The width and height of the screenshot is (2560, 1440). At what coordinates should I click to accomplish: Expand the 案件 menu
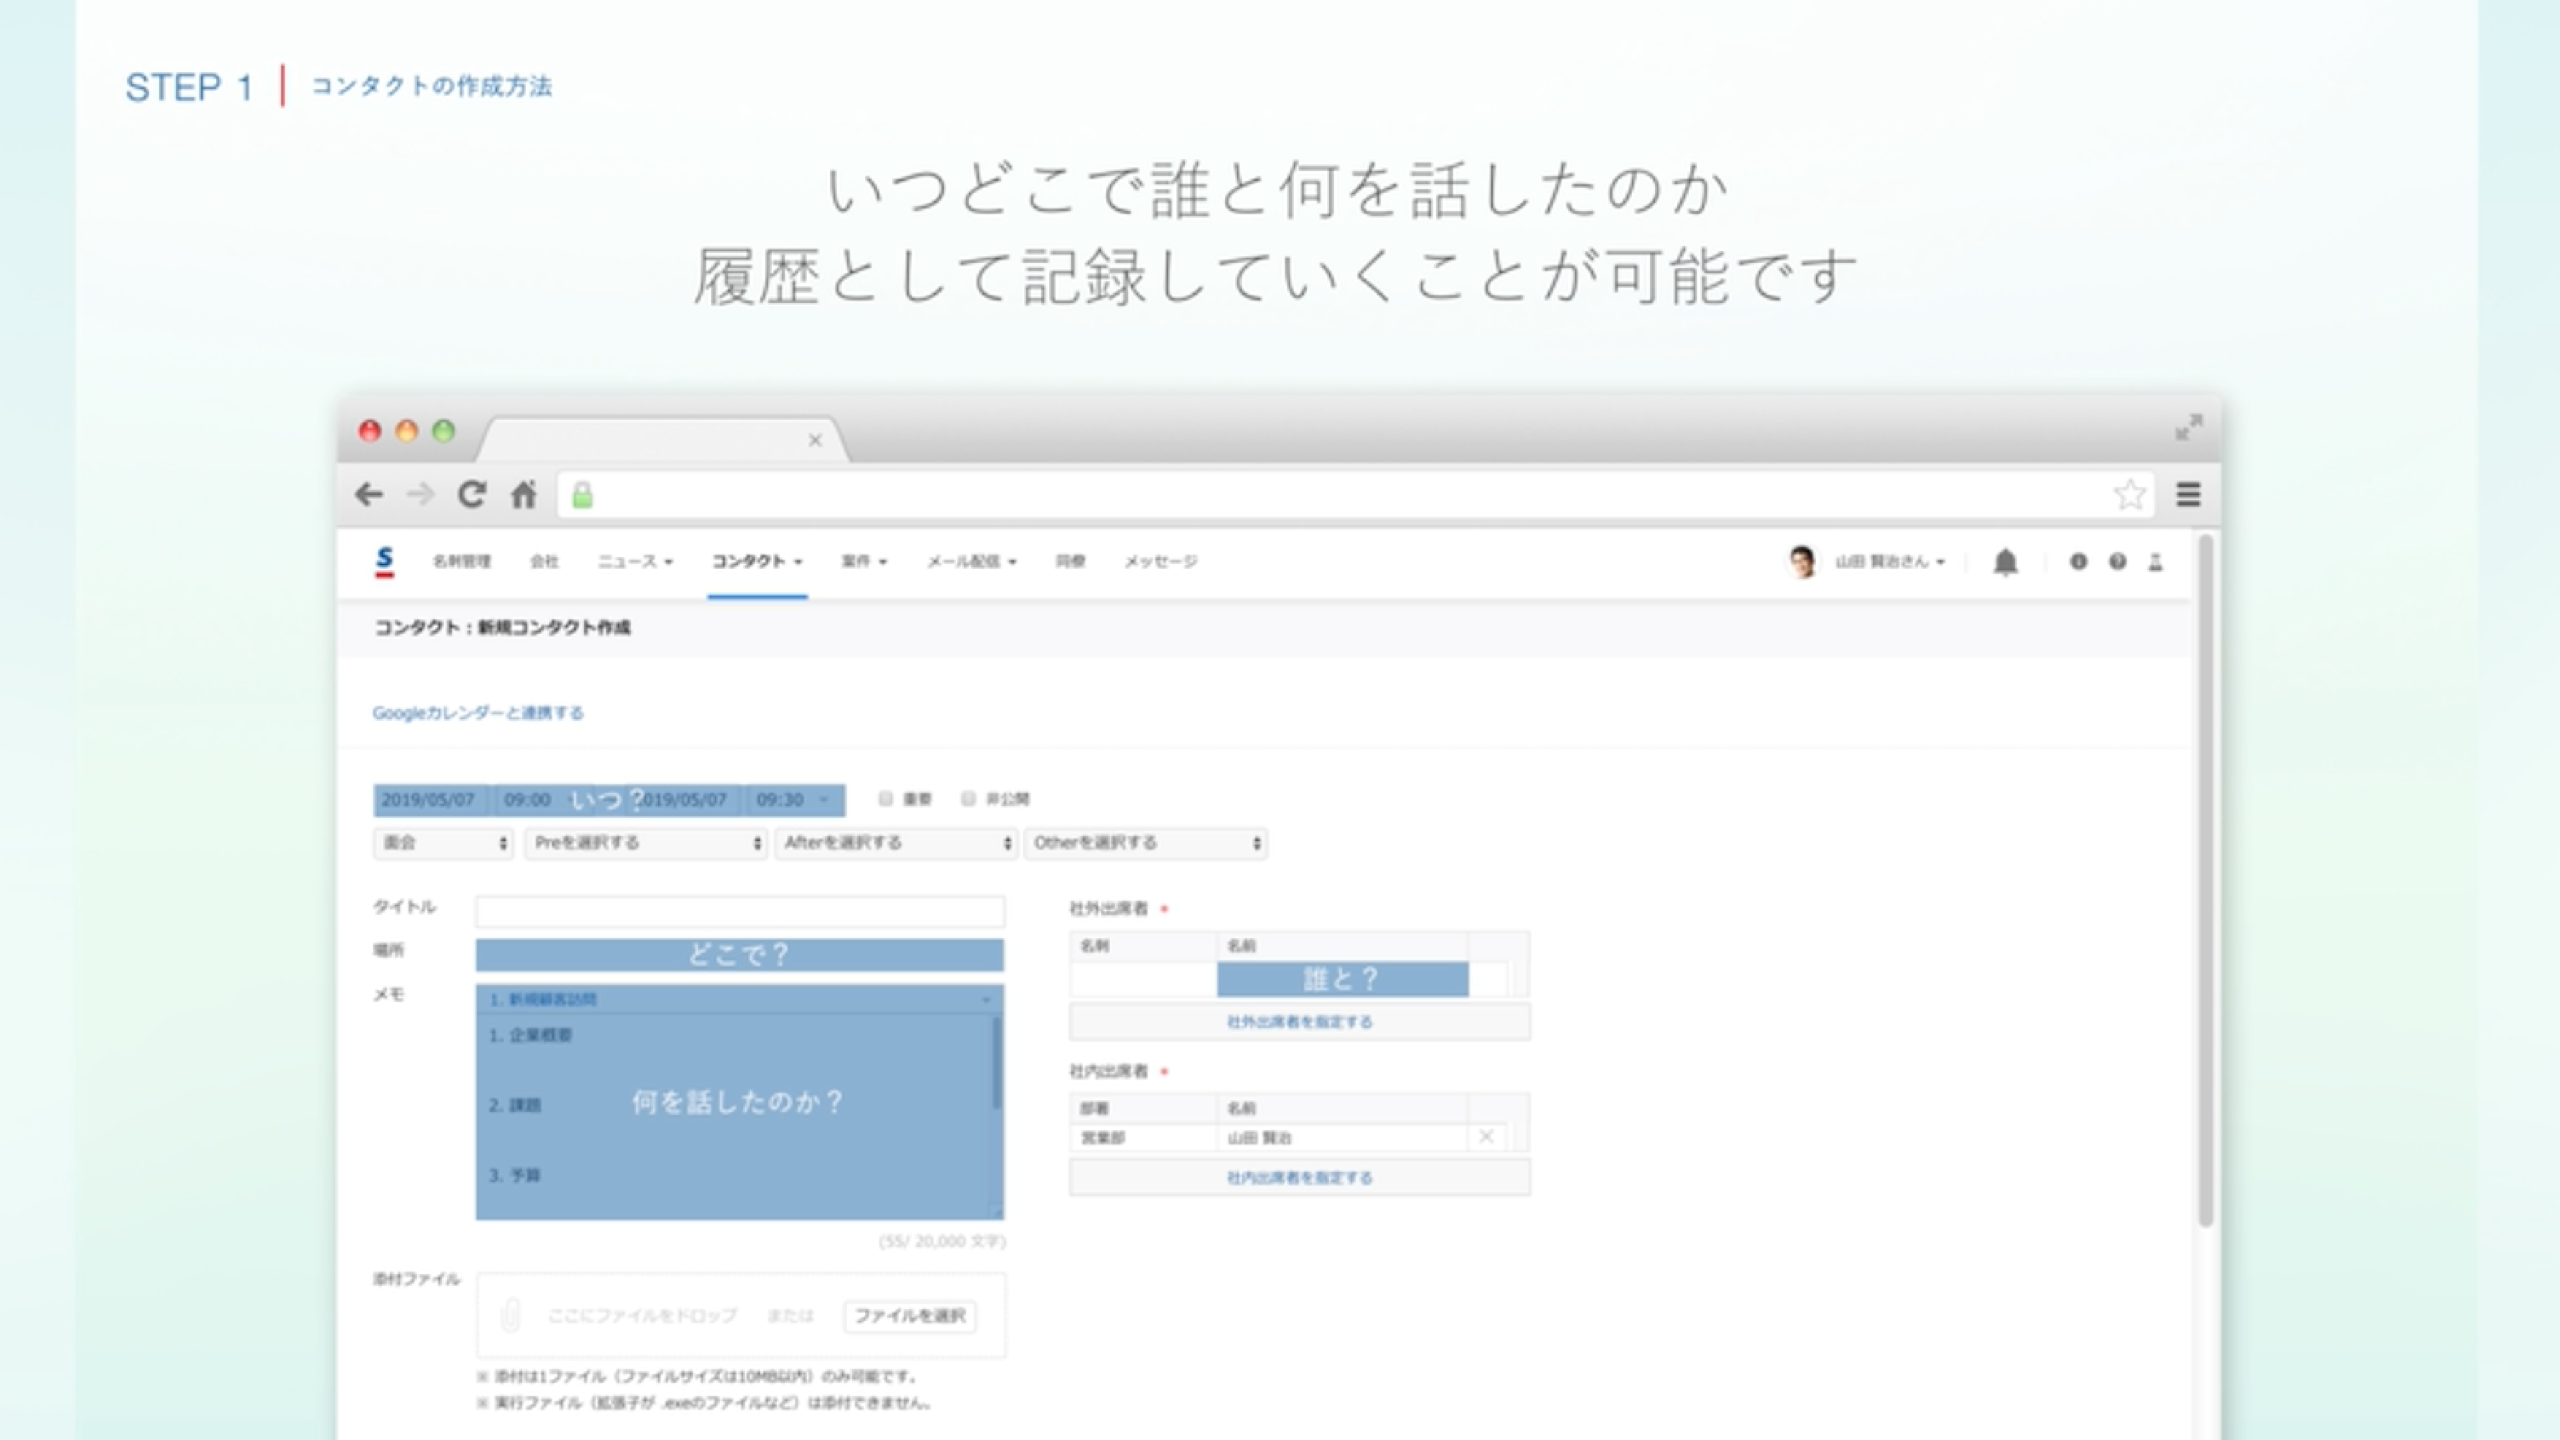click(864, 562)
